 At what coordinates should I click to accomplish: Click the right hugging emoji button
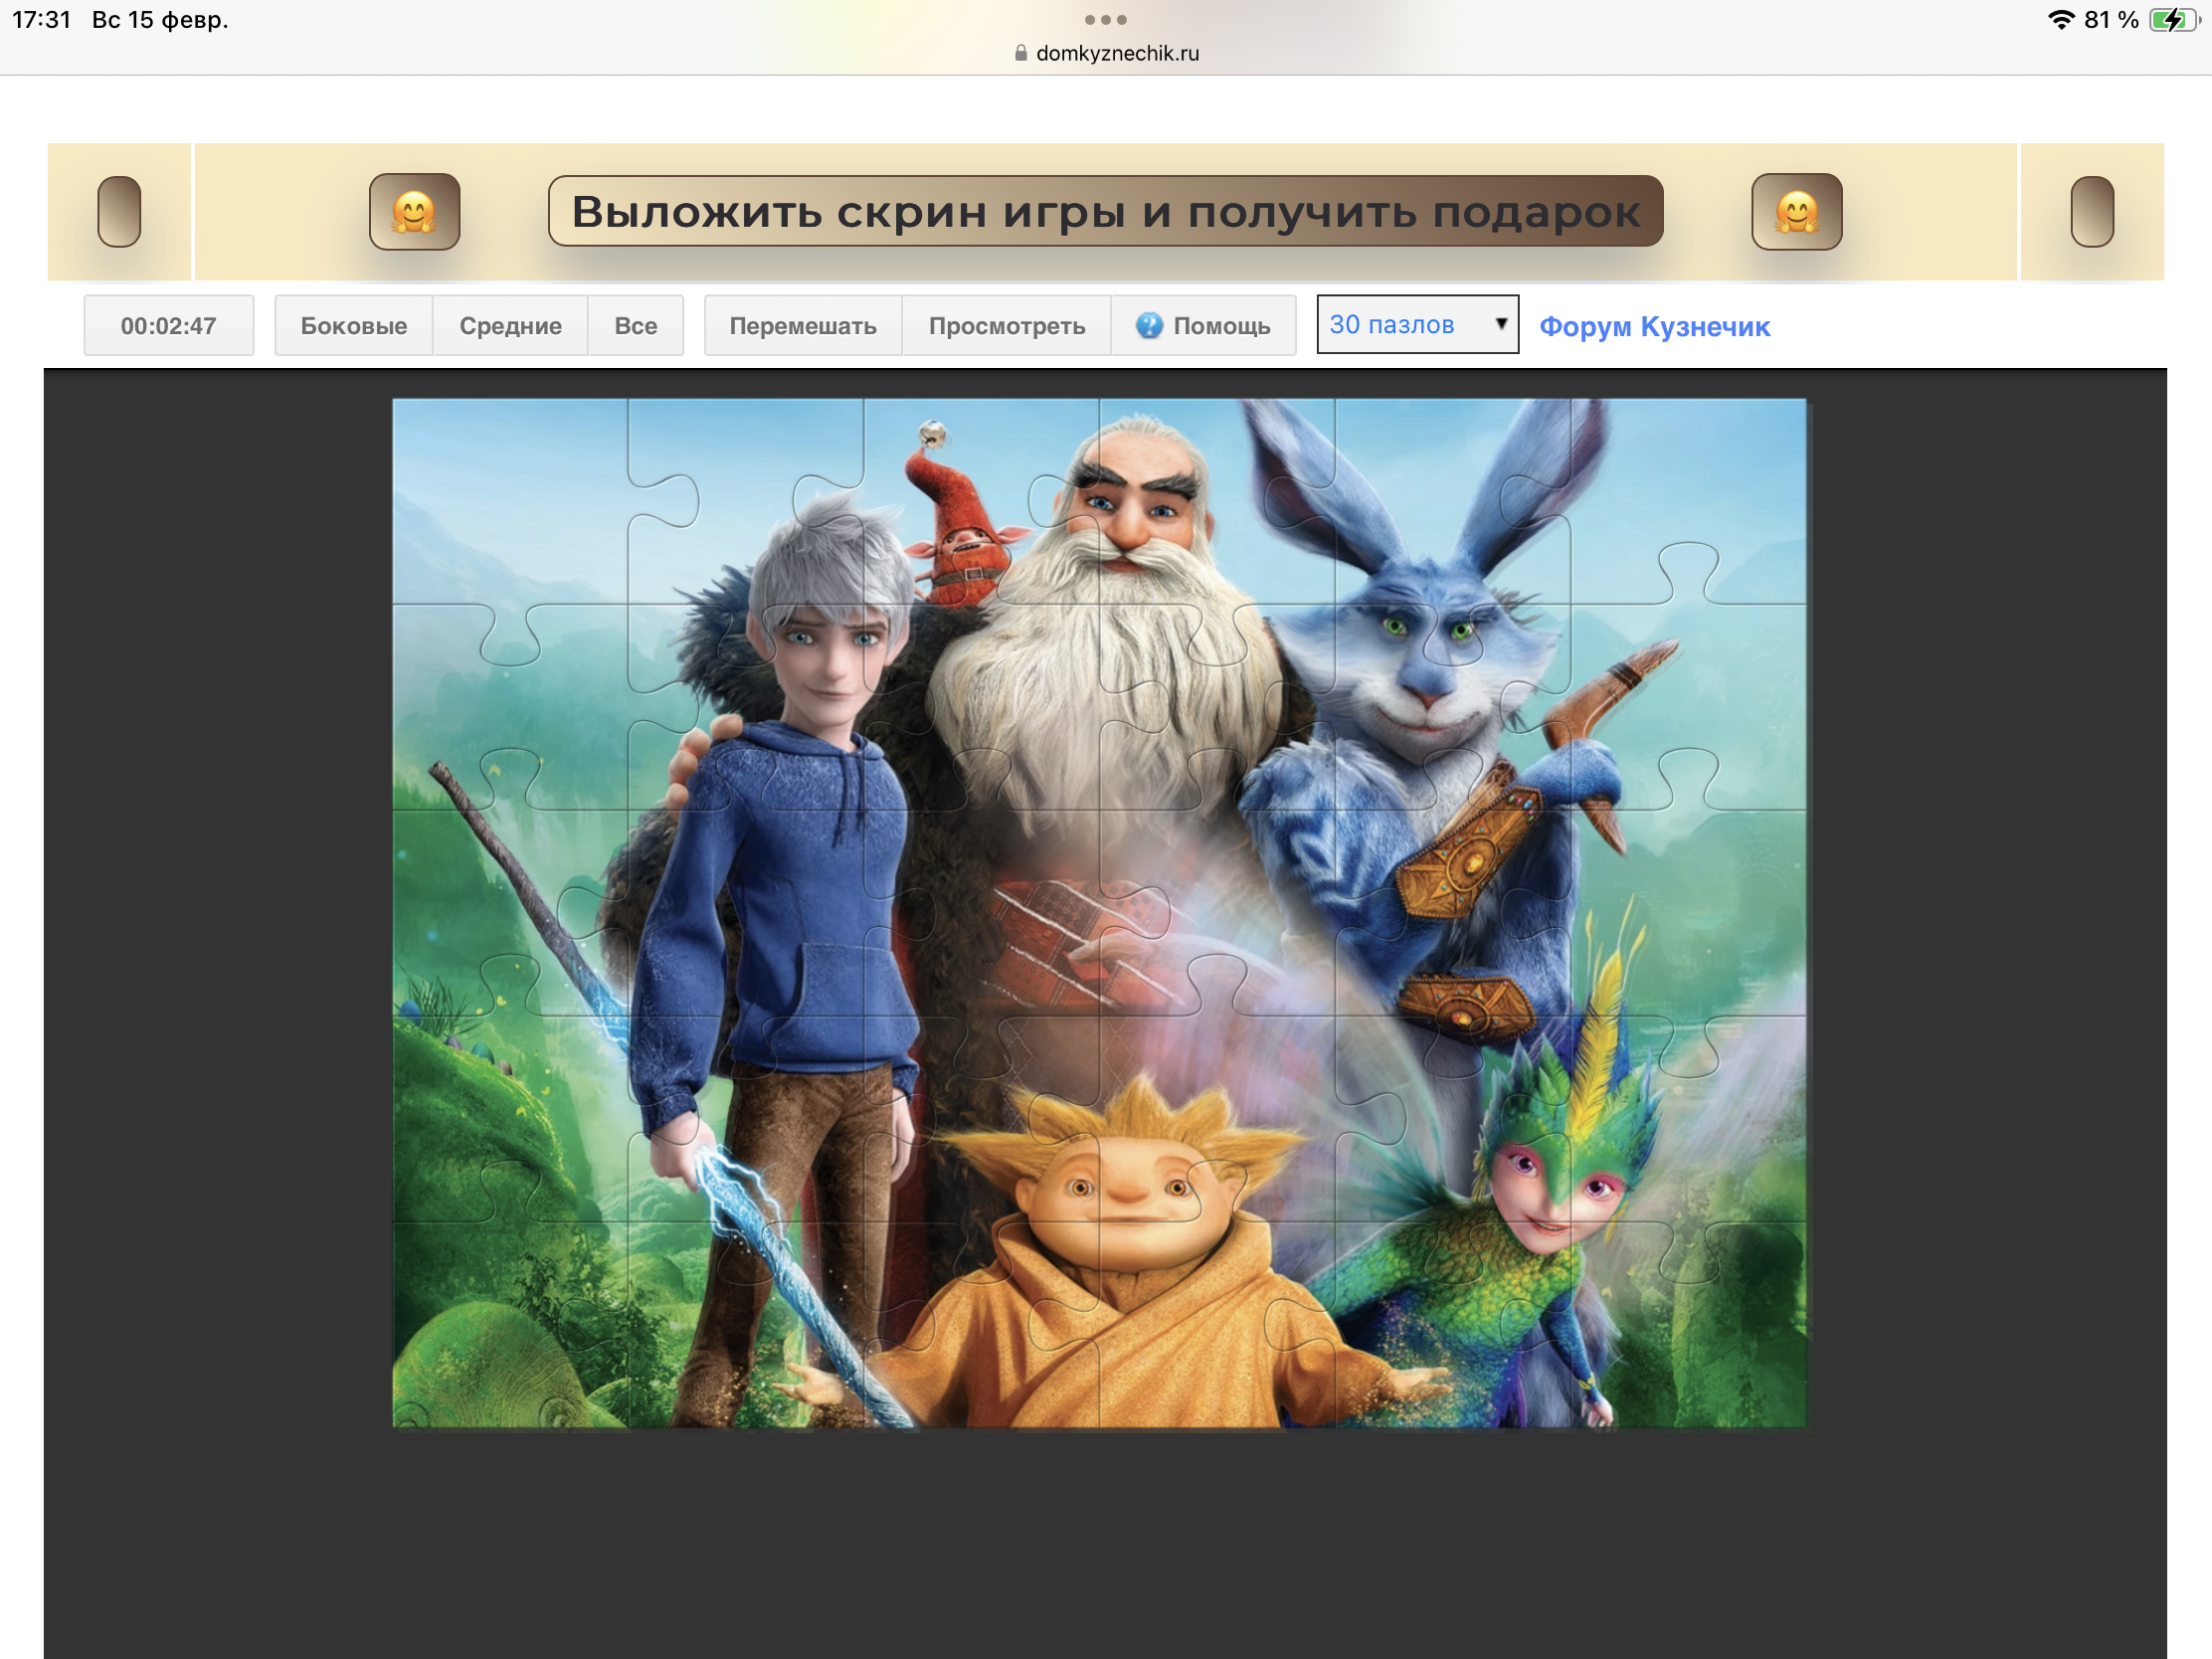[x=1796, y=211]
